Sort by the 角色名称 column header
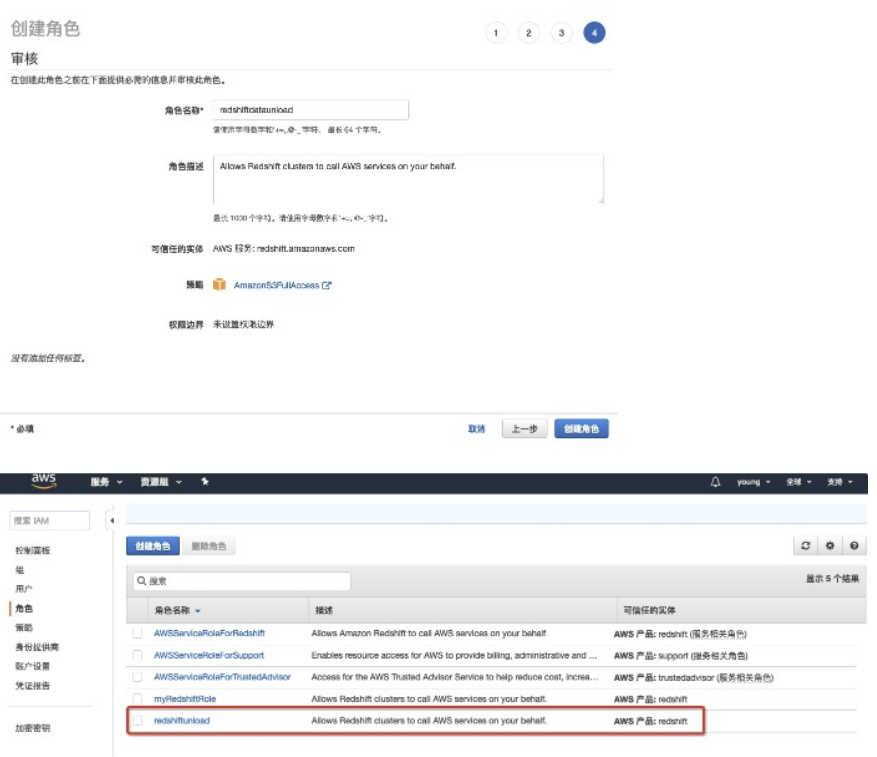 (177, 610)
